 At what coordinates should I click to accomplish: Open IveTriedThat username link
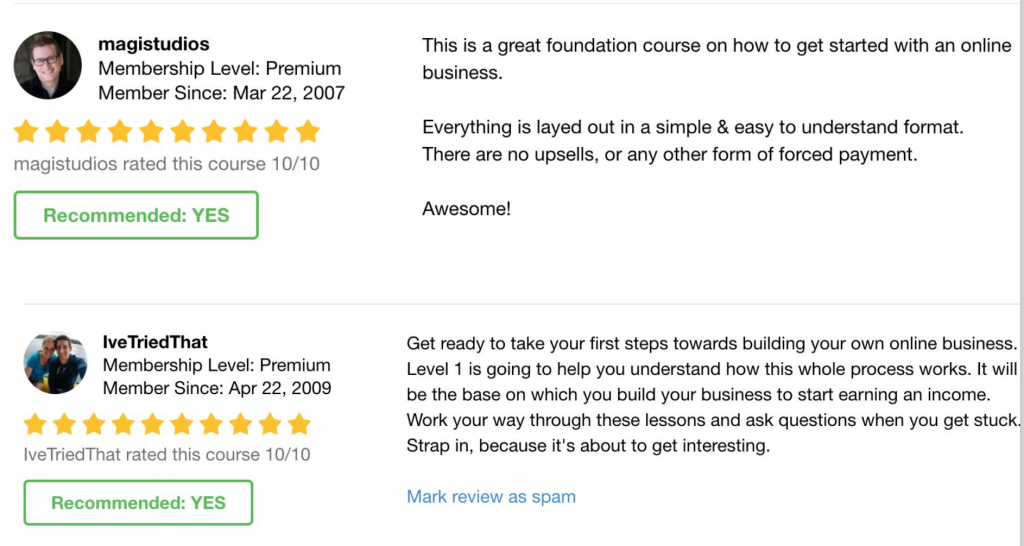155,342
